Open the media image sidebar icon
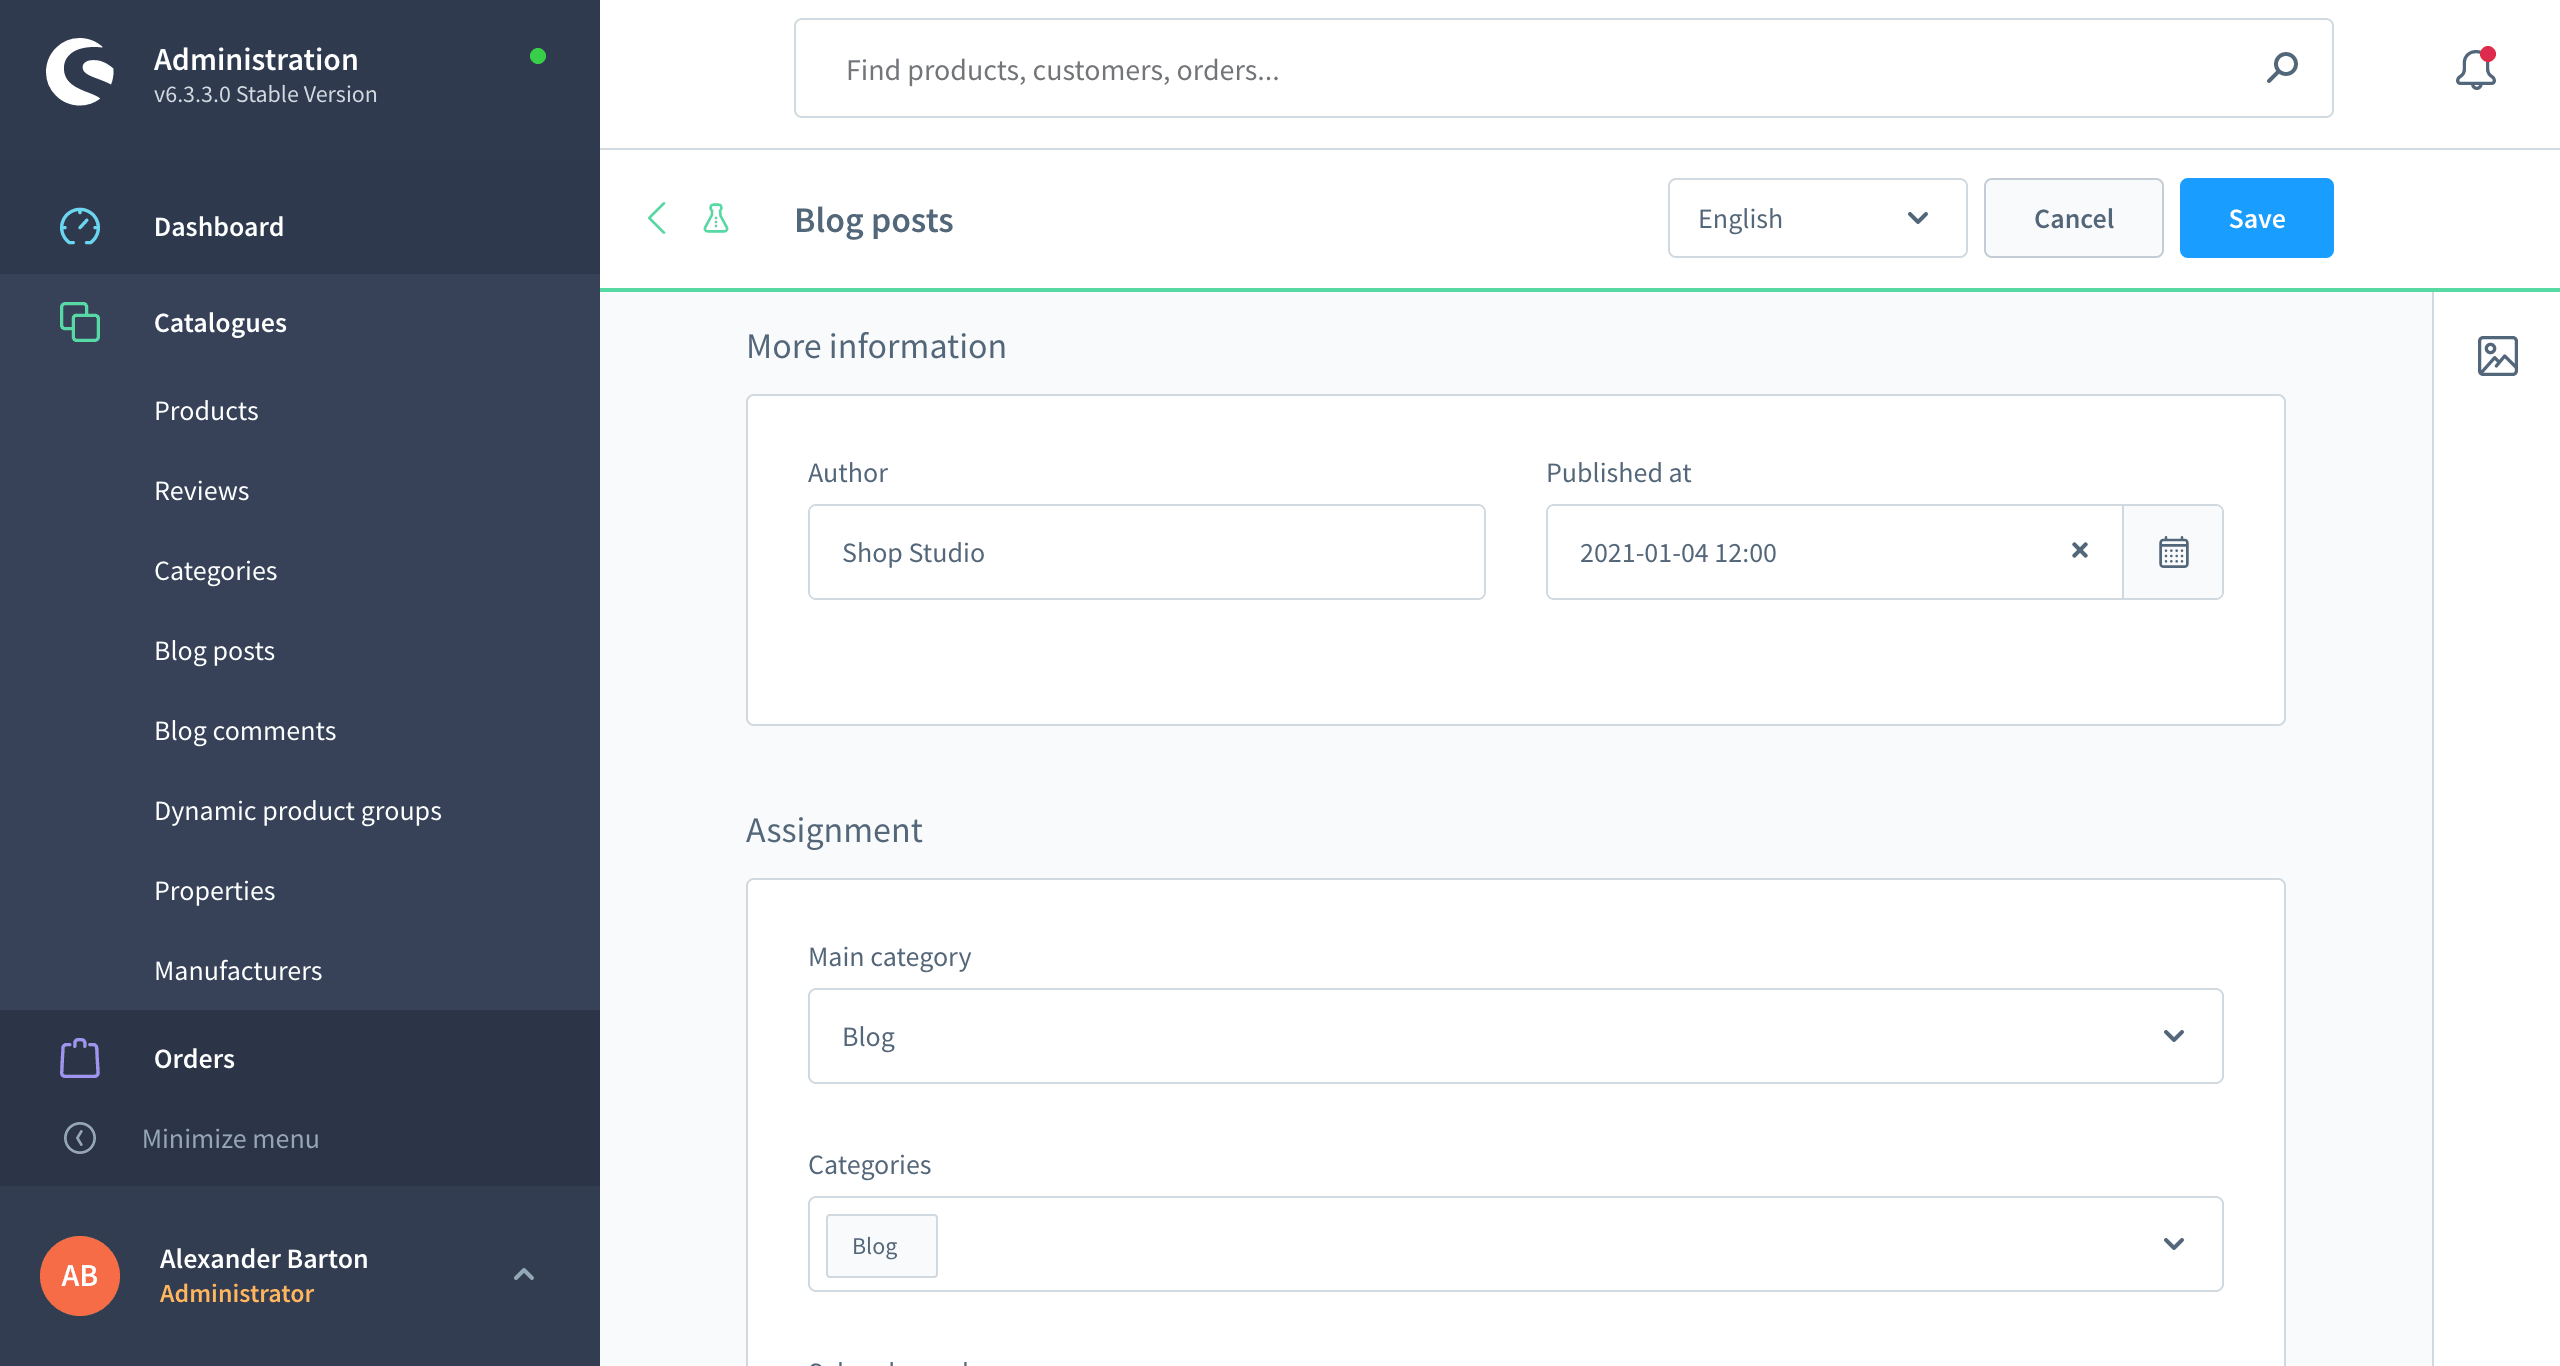 pos(2497,356)
